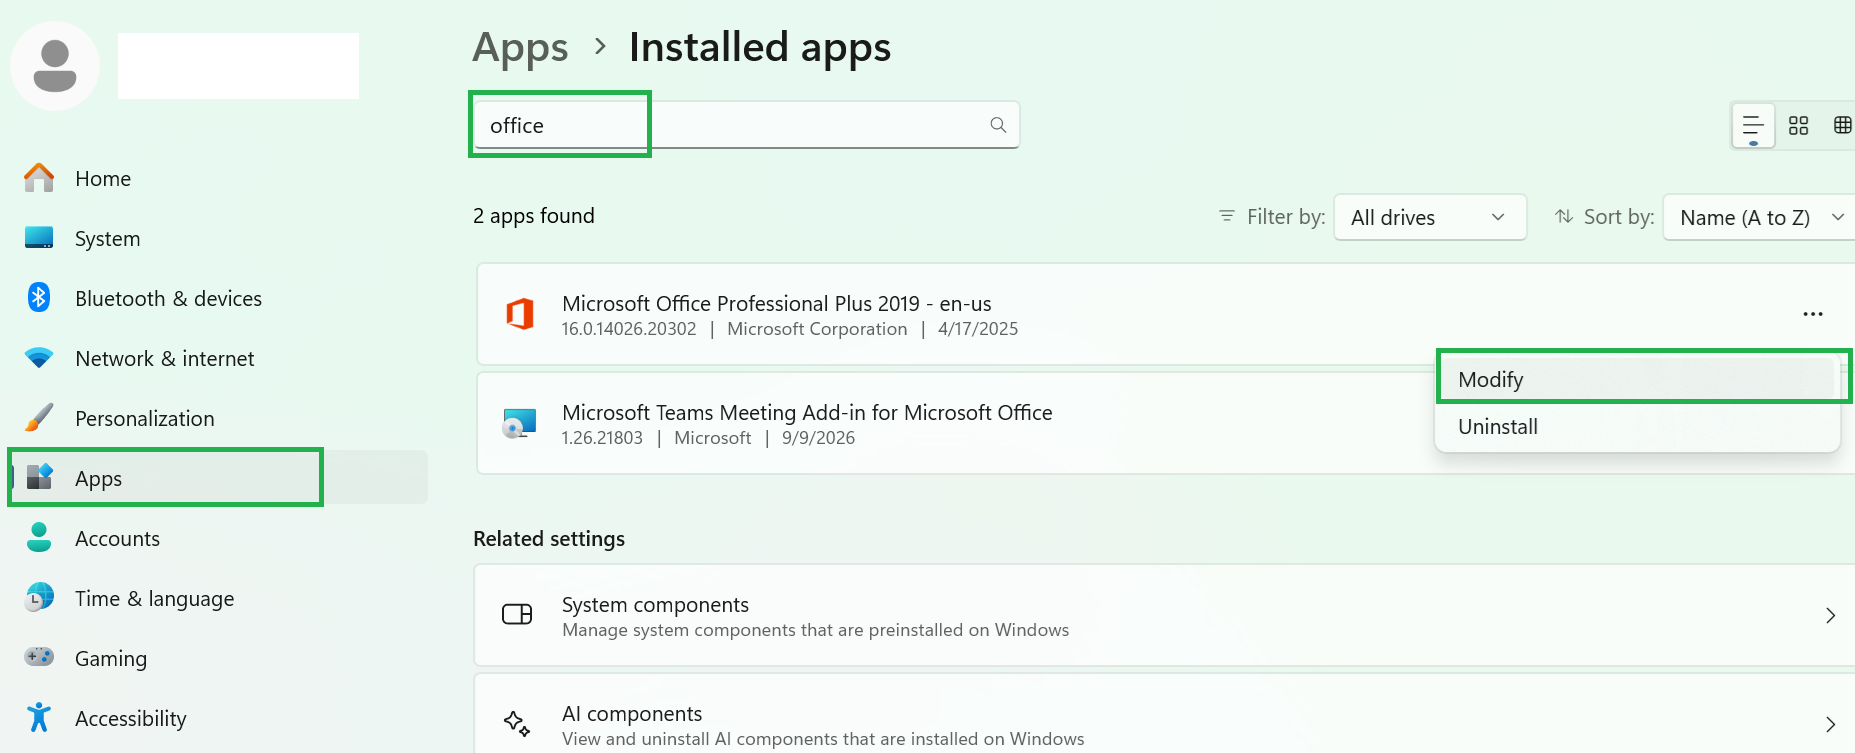The width and height of the screenshot is (1855, 753).
Task: Click the Personalization paintbrush icon
Action: pos(39,418)
